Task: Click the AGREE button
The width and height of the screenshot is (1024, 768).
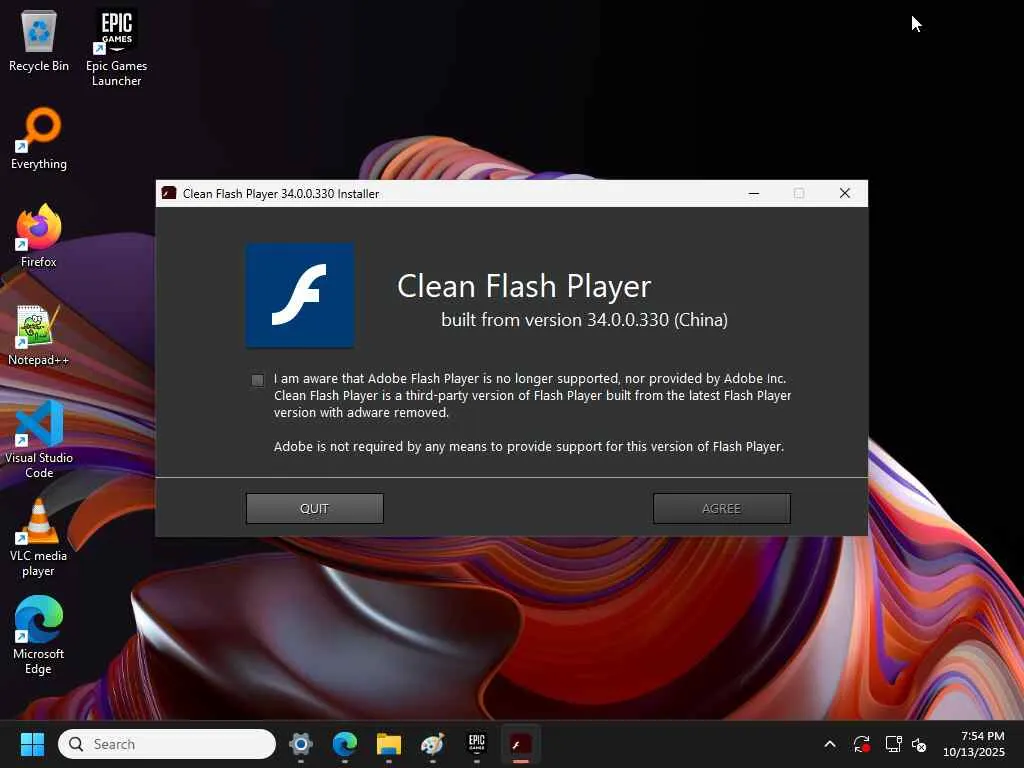Action: click(x=722, y=508)
